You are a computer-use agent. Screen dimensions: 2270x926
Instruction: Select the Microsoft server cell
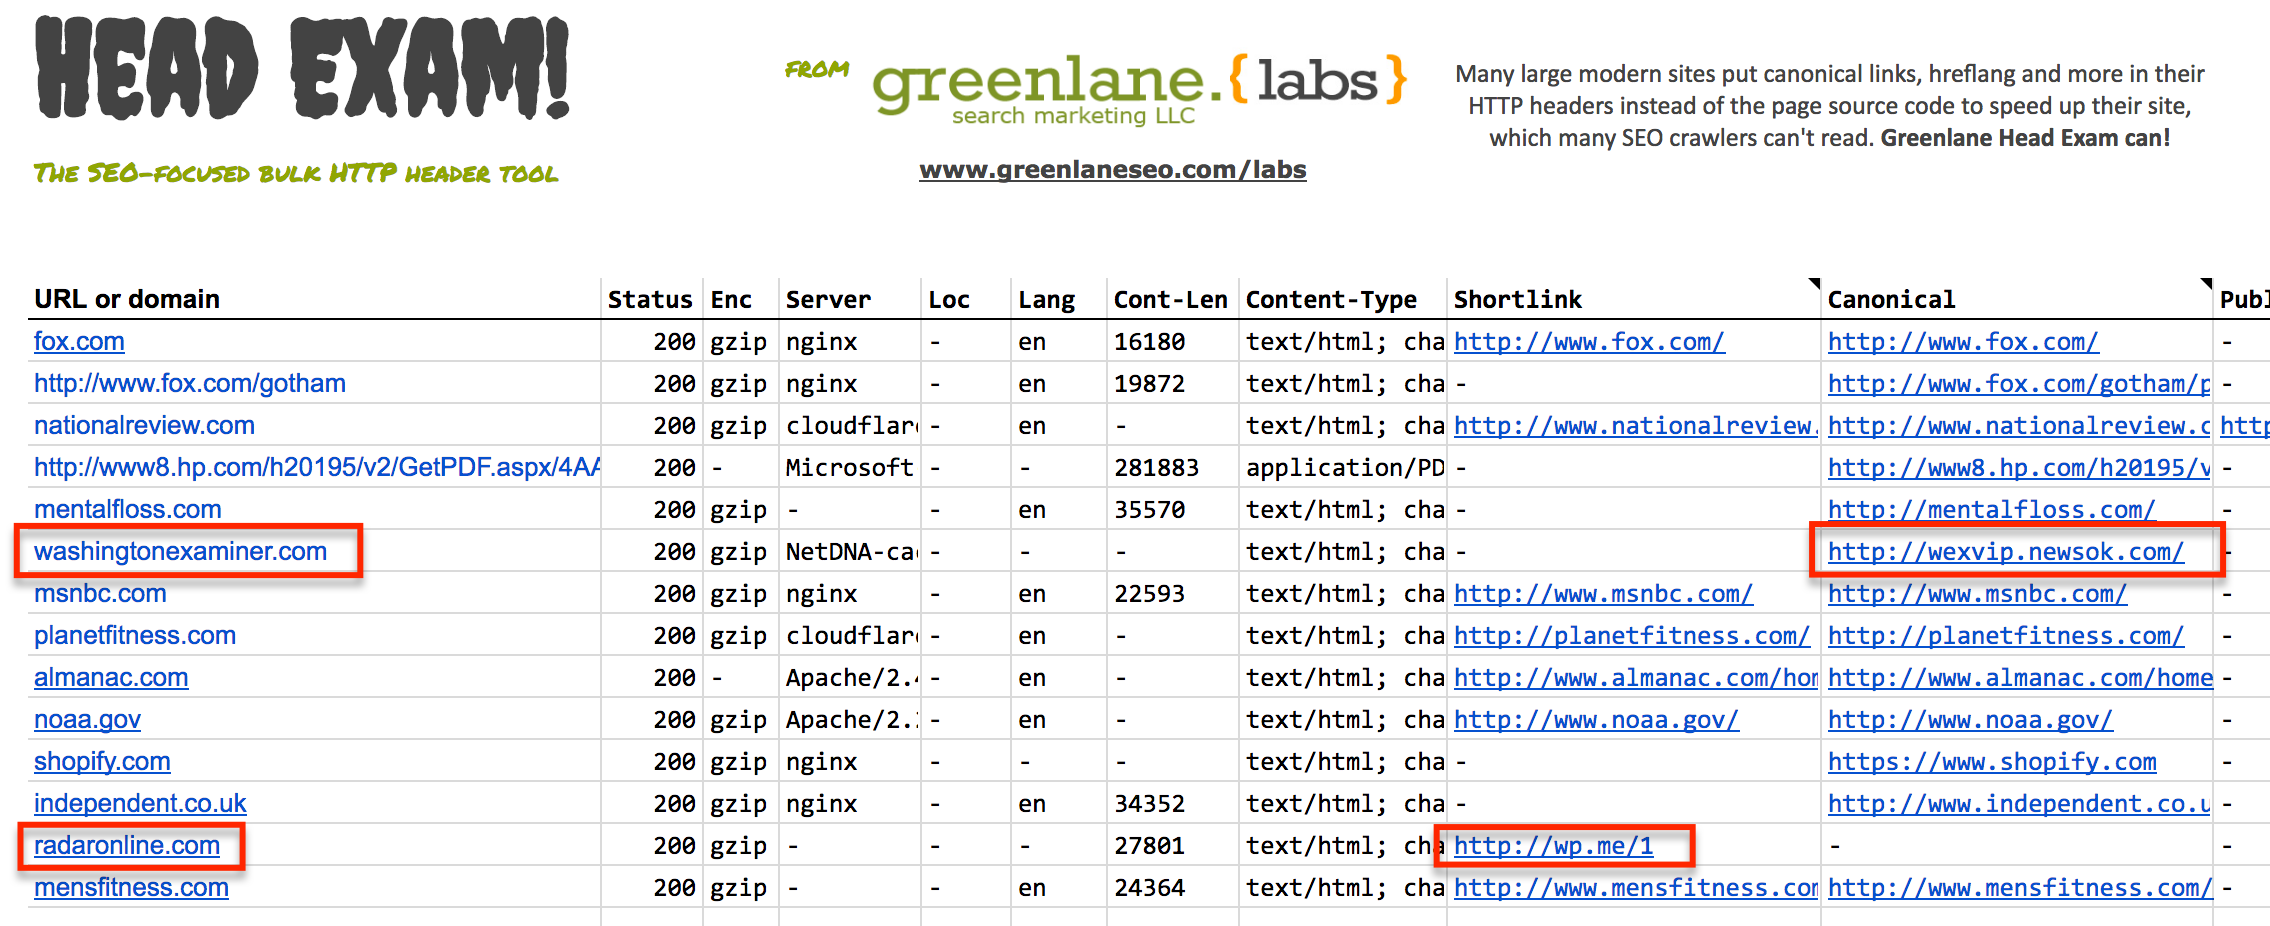(849, 468)
